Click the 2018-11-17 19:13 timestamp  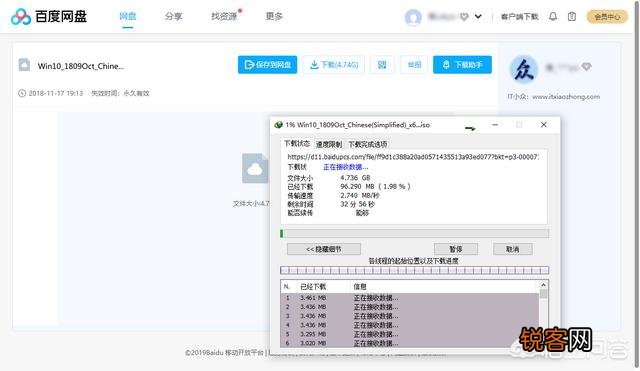pos(56,93)
